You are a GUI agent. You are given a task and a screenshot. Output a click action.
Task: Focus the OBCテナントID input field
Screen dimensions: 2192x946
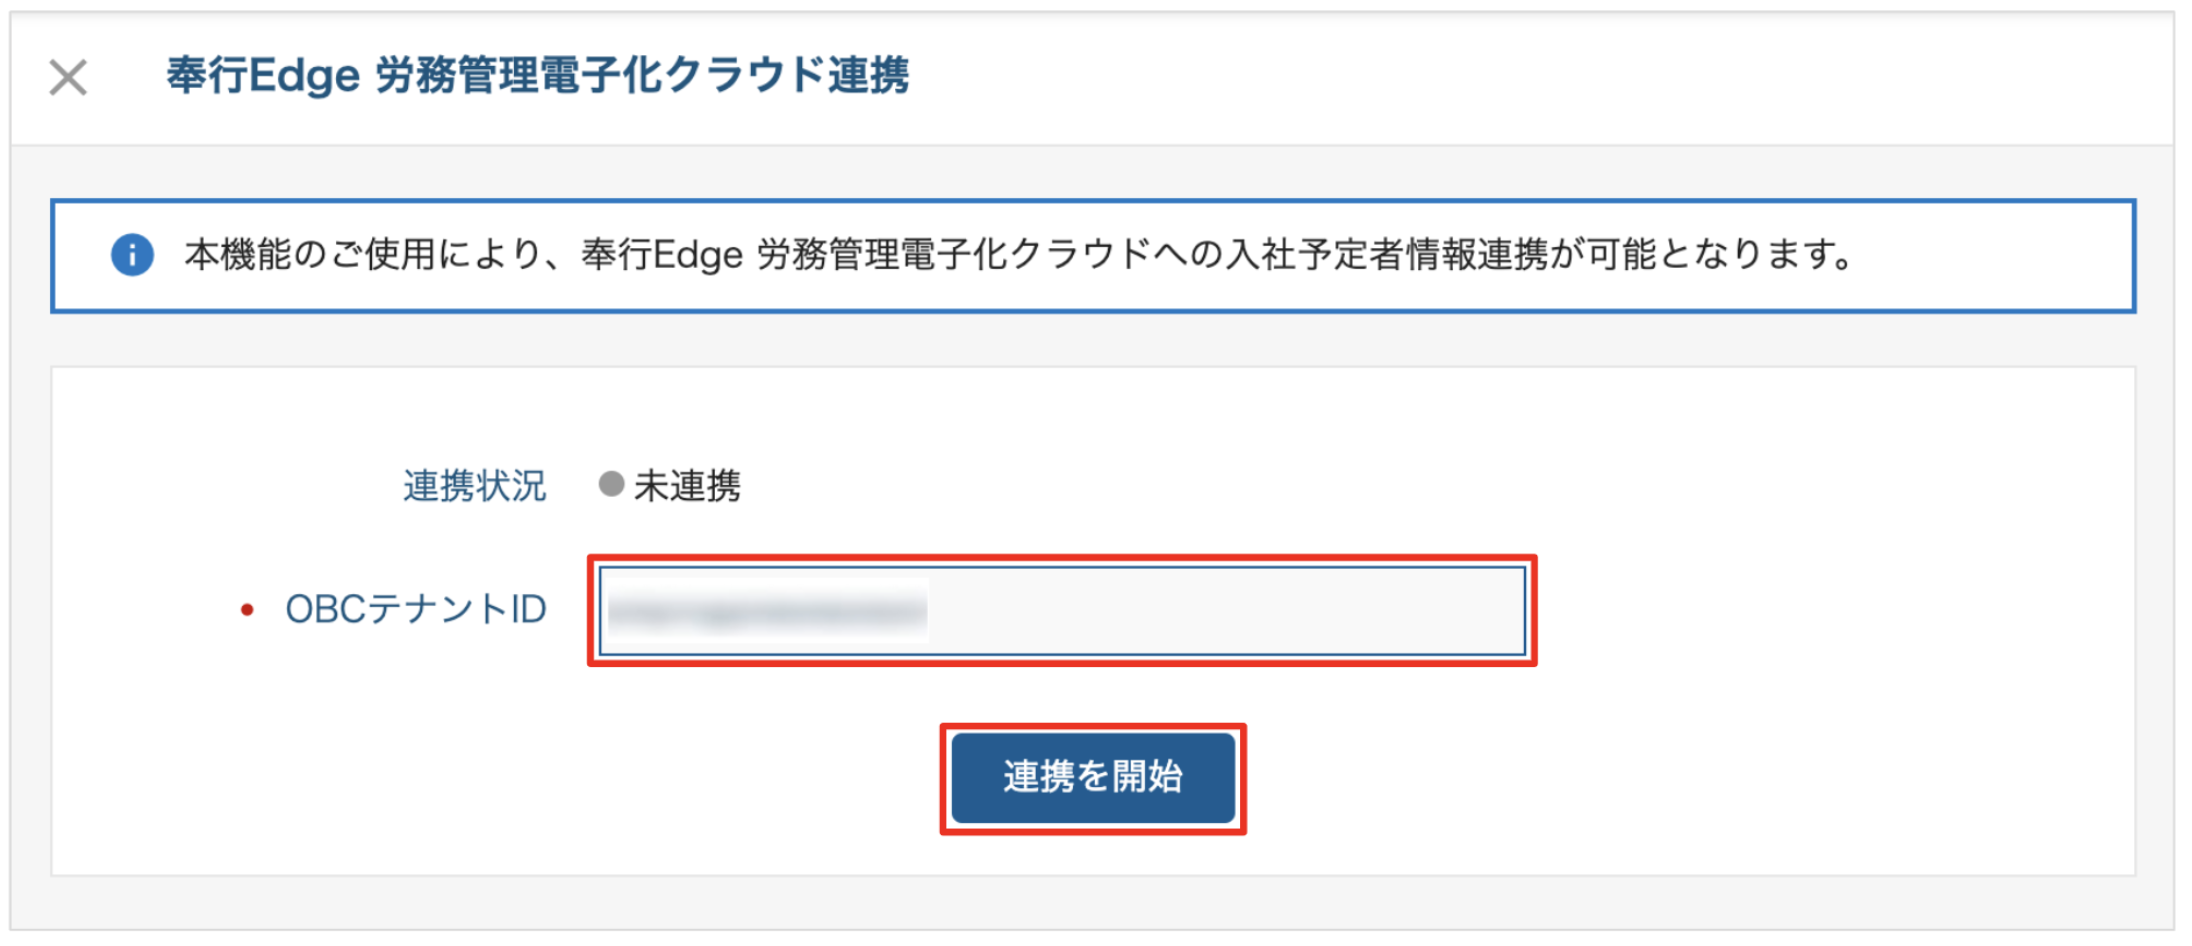pos(1062,611)
